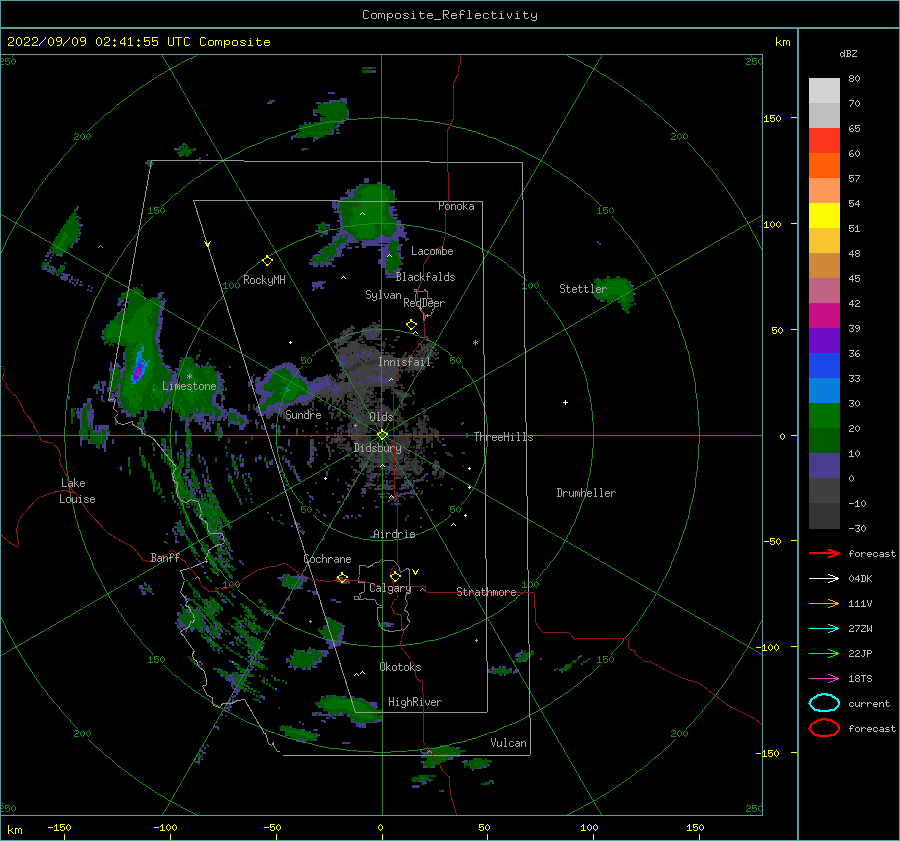Click the ThreeHills town label
This screenshot has width=900, height=841.
[503, 437]
